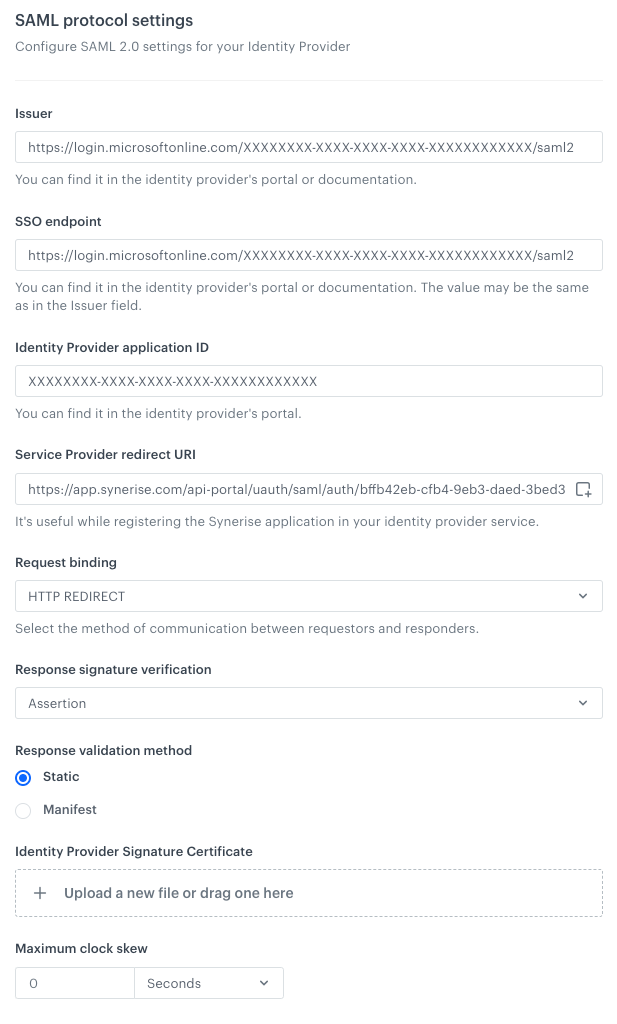
Task: Click the Maximum clock skew value field
Action: (x=74, y=983)
